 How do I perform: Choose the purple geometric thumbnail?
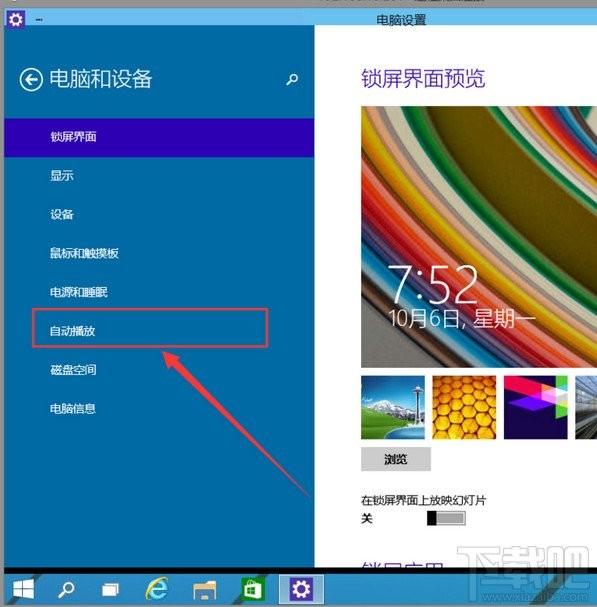click(535, 407)
